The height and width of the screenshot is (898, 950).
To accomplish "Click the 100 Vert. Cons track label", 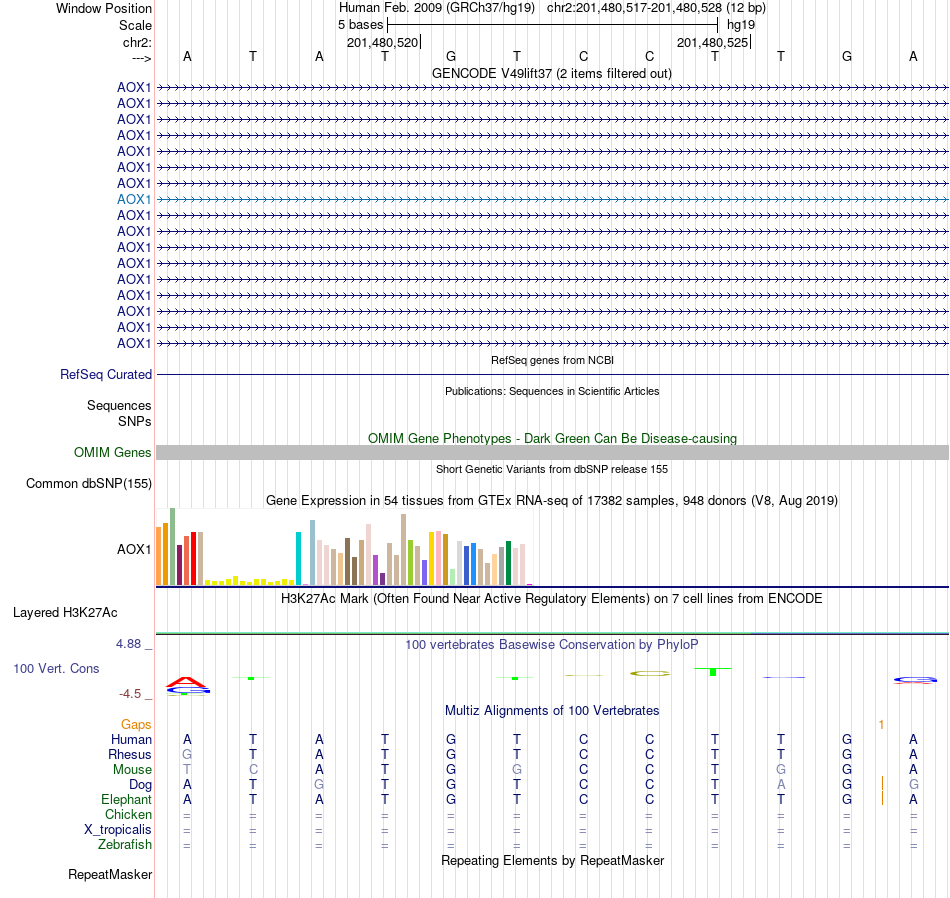I will pyautogui.click(x=56, y=668).
